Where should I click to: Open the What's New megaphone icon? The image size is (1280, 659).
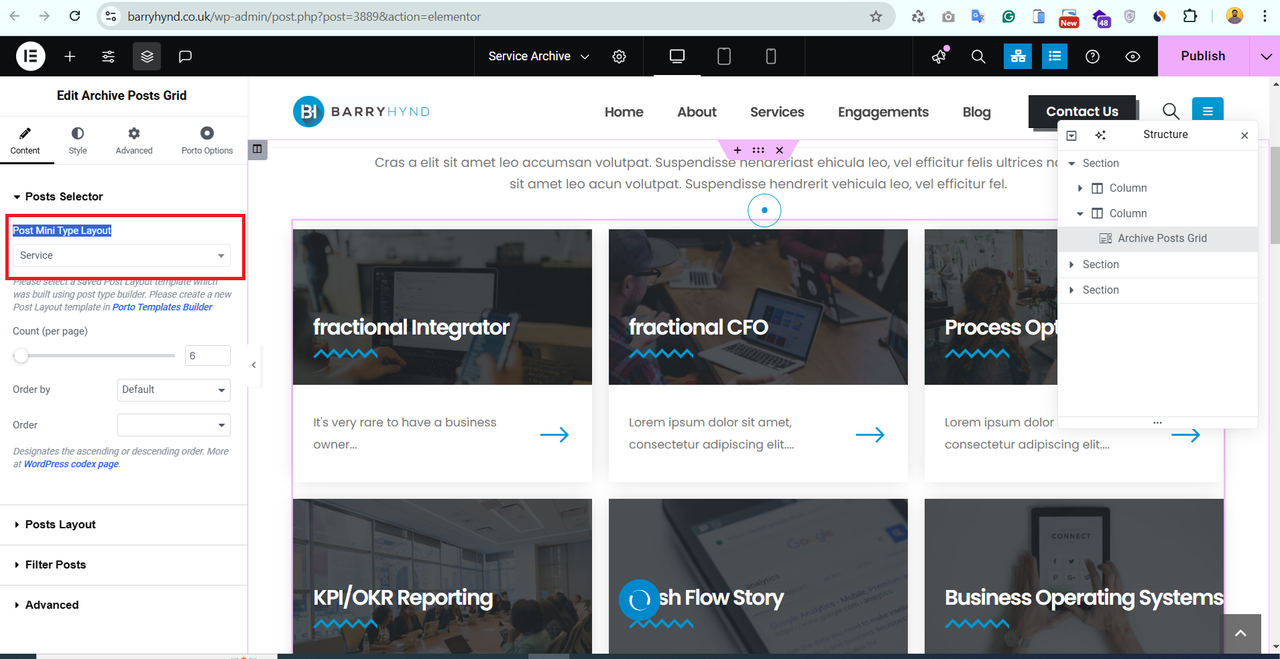938,57
